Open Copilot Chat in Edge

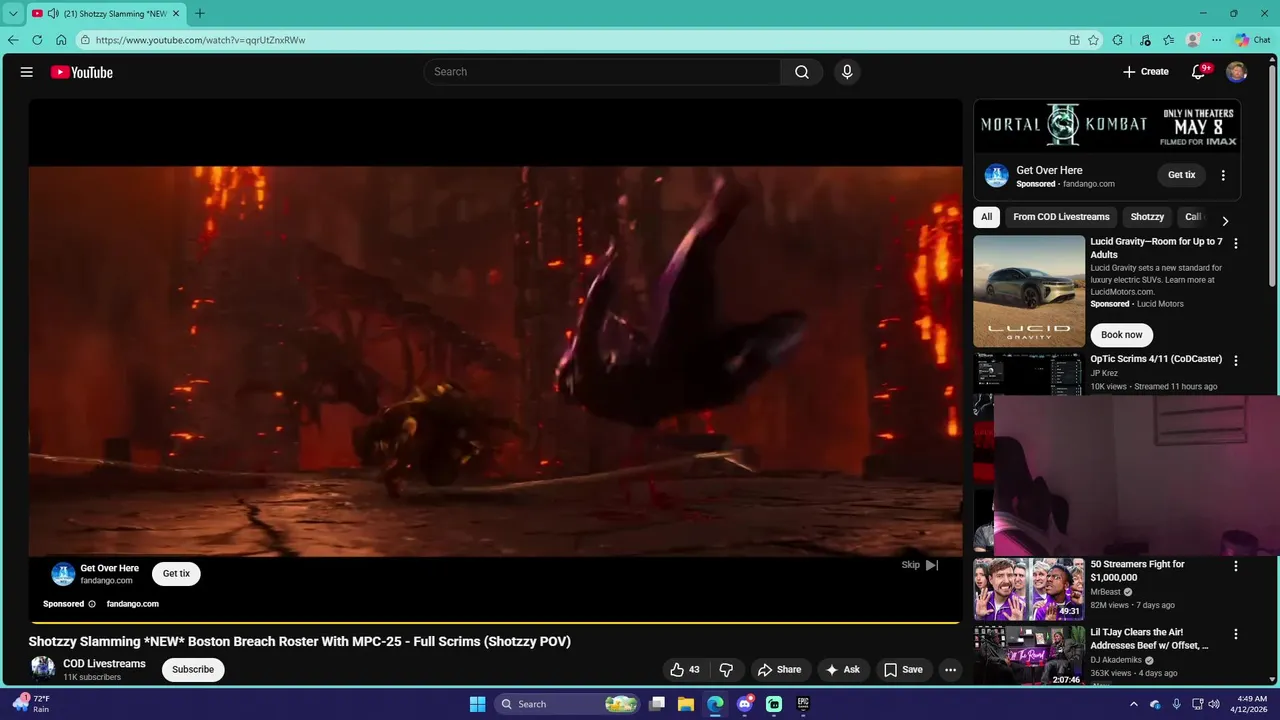point(1253,40)
